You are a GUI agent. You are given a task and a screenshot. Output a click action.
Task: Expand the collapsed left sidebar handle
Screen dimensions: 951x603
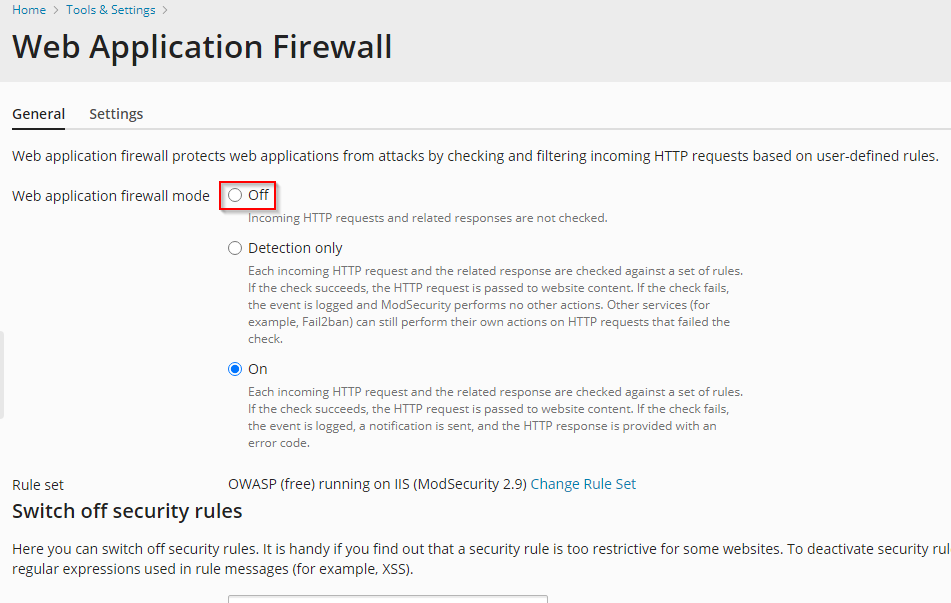click(2, 375)
